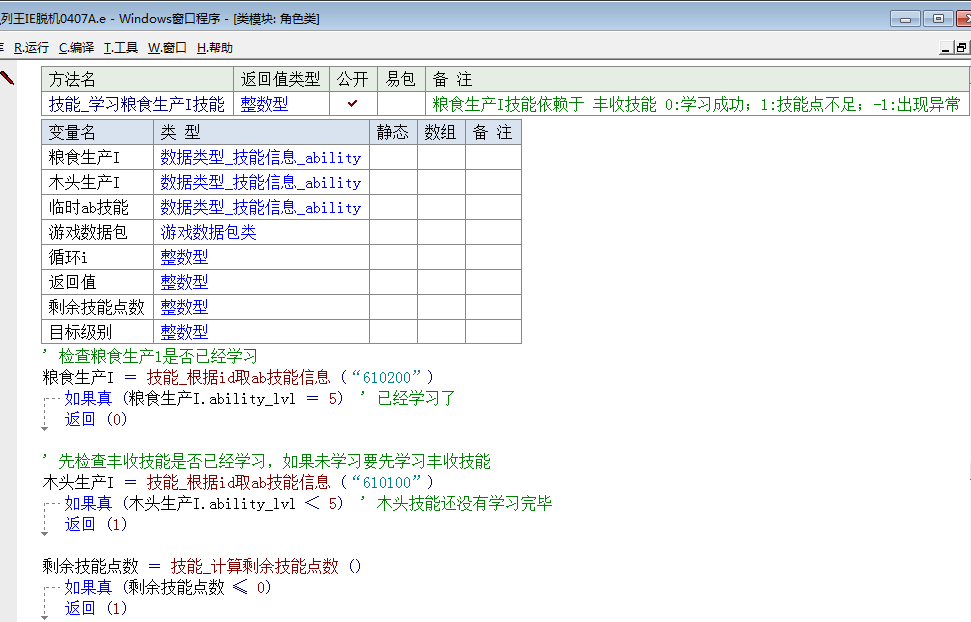This screenshot has height=622, width=971.
Task: Select the 目标级别 variable name cell
Action: tap(80, 332)
